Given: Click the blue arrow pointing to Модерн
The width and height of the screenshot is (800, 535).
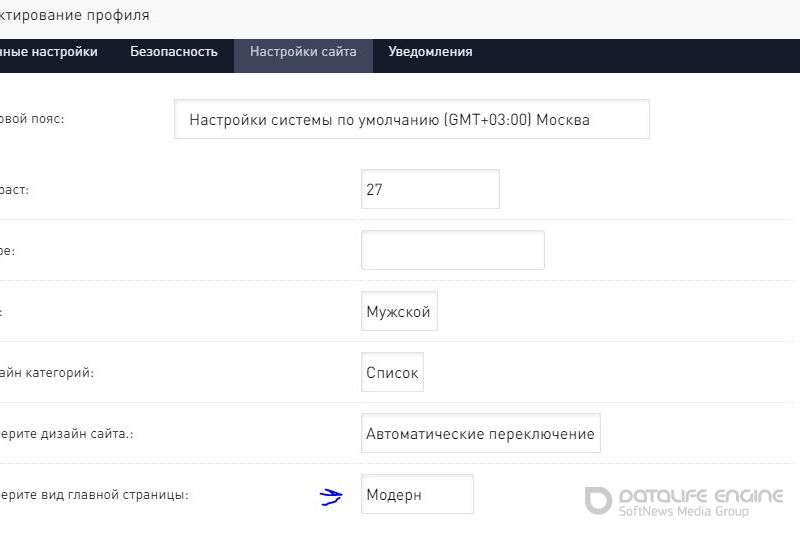Looking at the screenshot, I should coord(331,496).
